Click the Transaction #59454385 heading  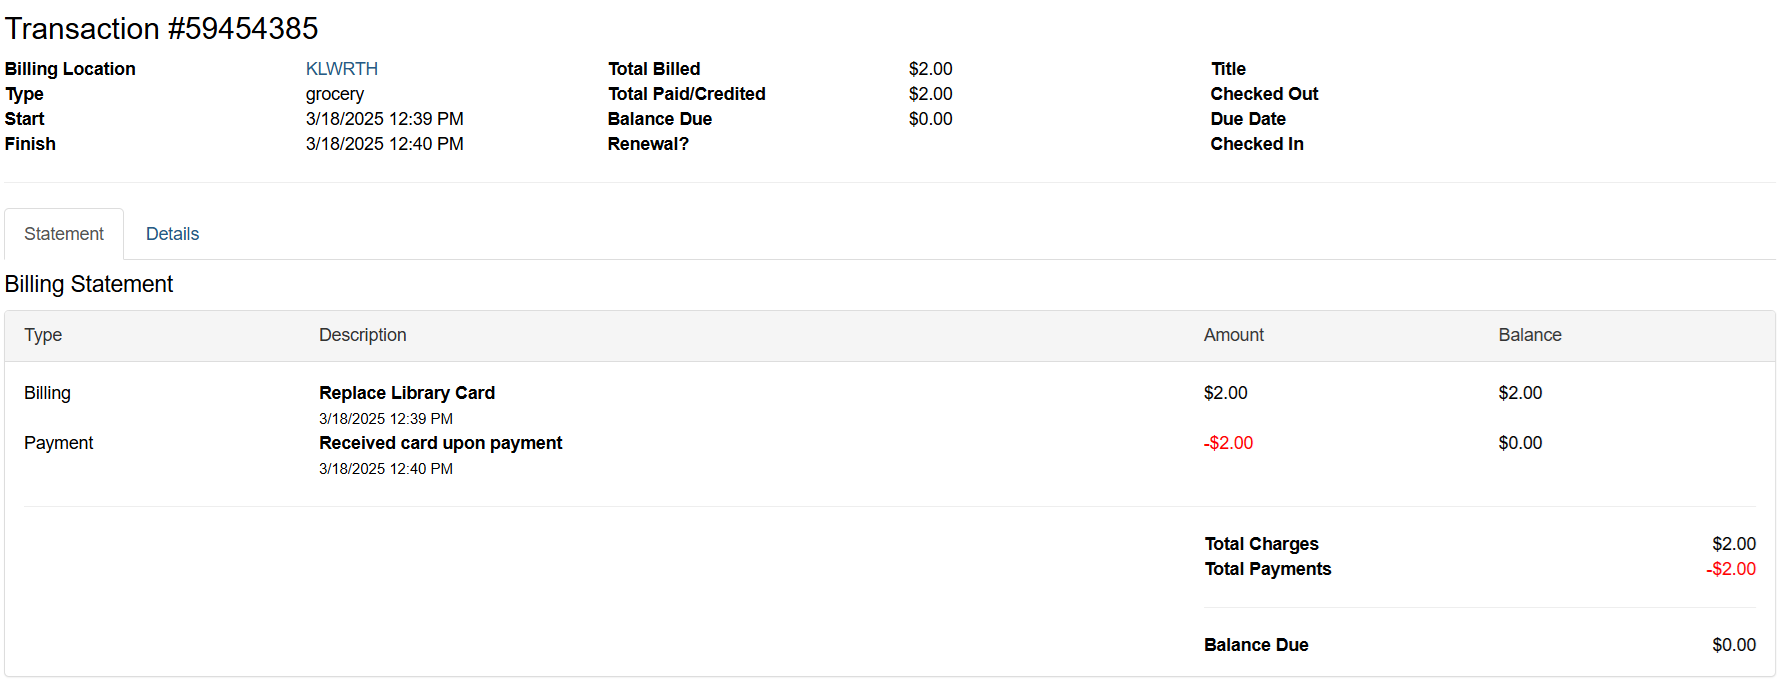point(161,29)
